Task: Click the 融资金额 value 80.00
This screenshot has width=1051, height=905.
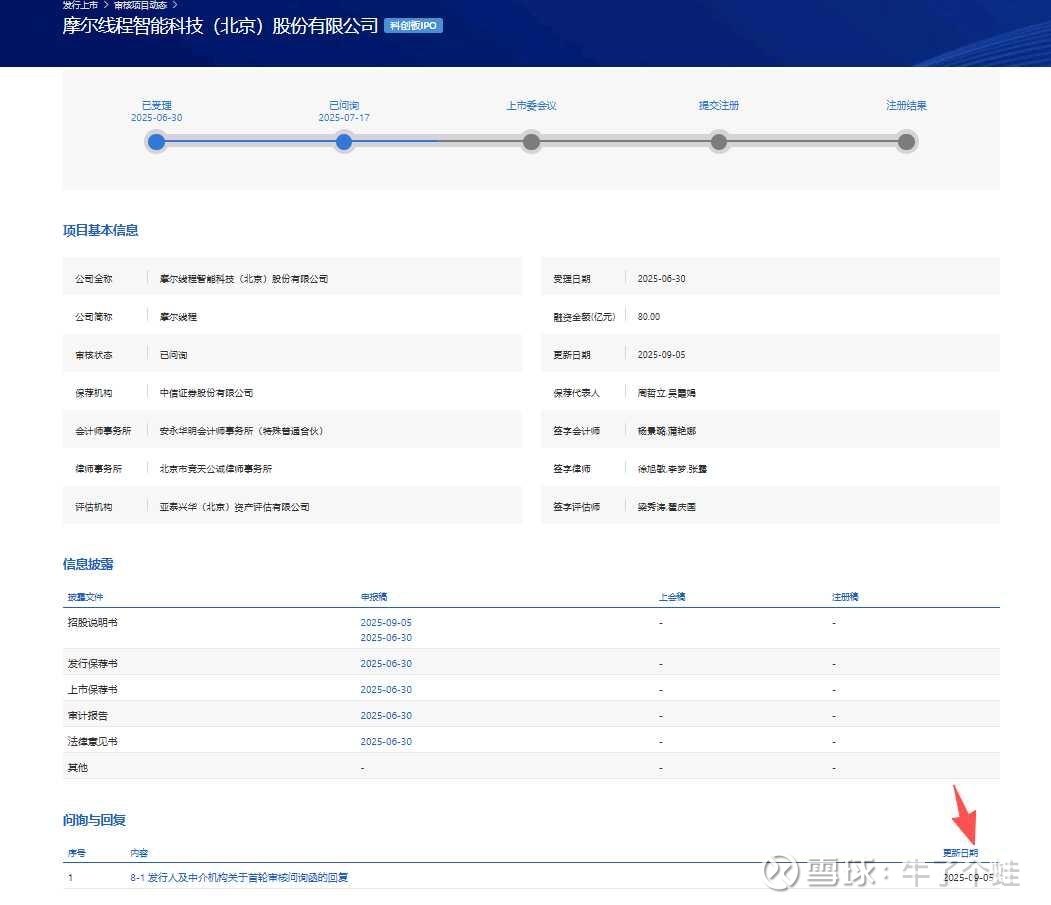Action: coord(649,316)
